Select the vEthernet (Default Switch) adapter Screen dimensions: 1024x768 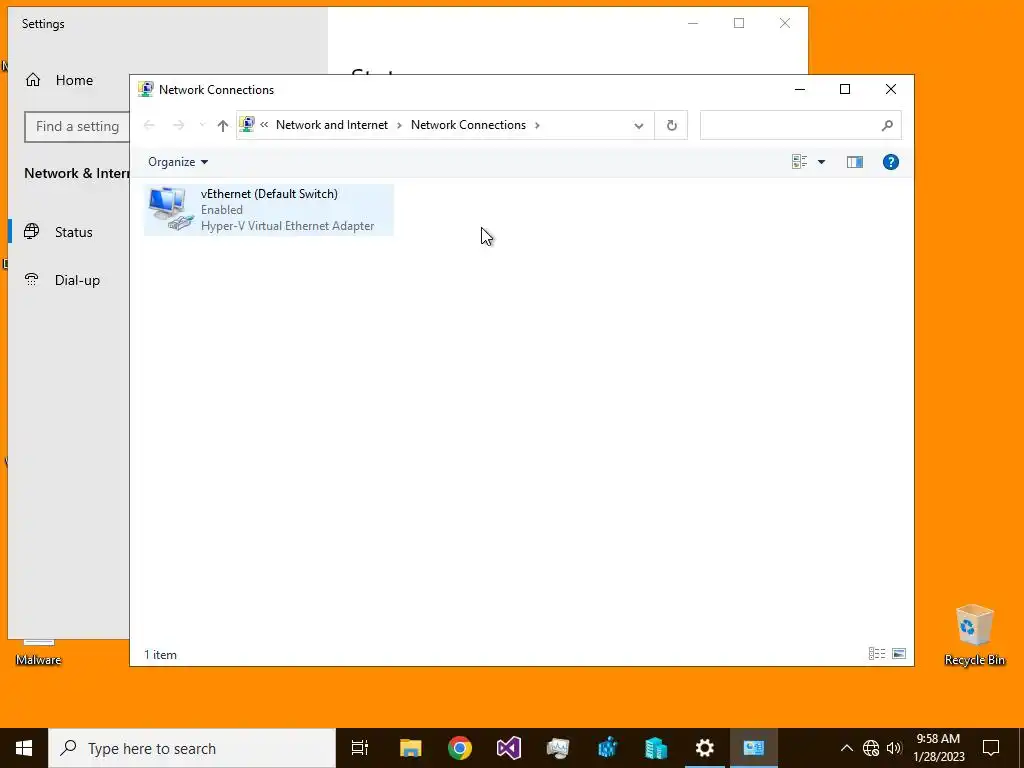(x=268, y=210)
